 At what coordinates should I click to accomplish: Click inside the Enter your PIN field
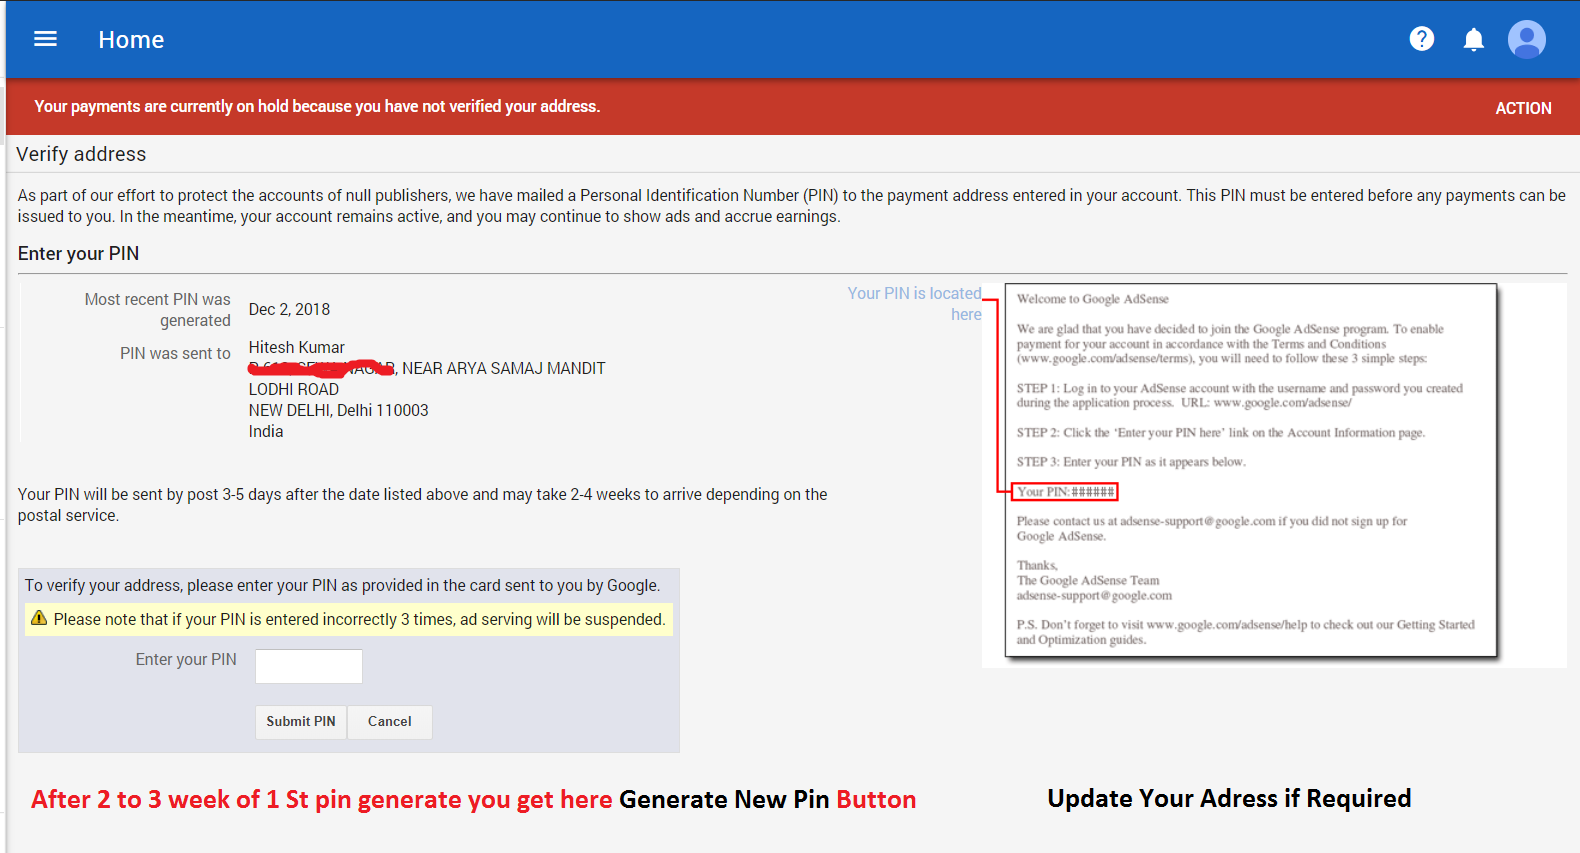coord(309,666)
